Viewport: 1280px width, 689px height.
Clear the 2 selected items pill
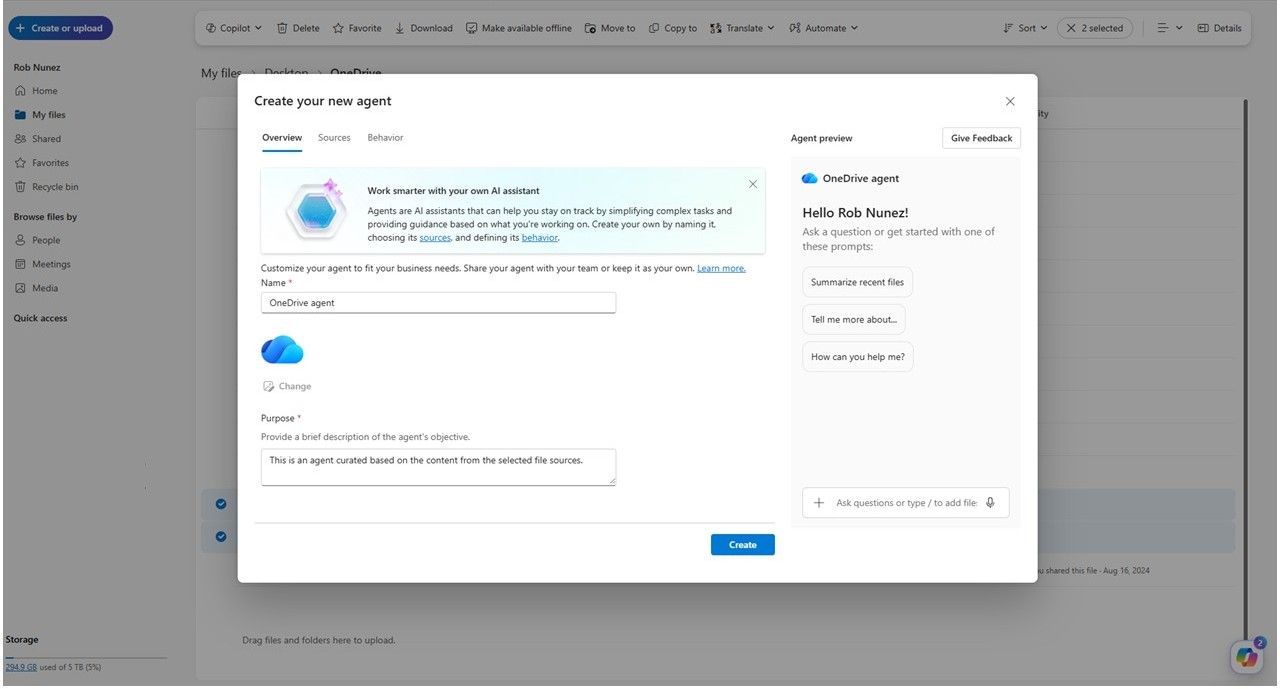pyautogui.click(x=1095, y=28)
